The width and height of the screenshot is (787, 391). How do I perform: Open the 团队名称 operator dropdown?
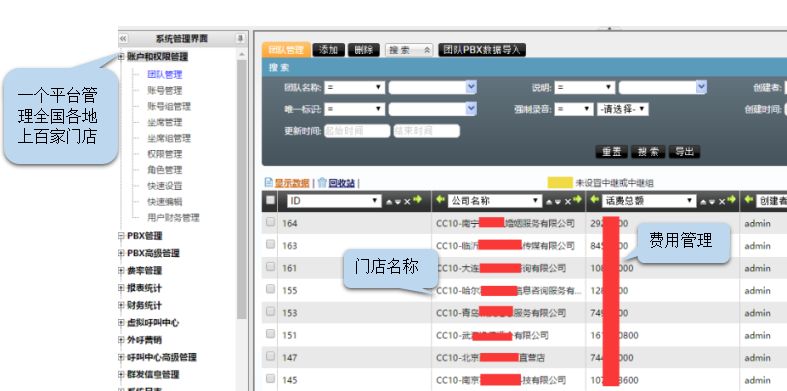(354, 87)
